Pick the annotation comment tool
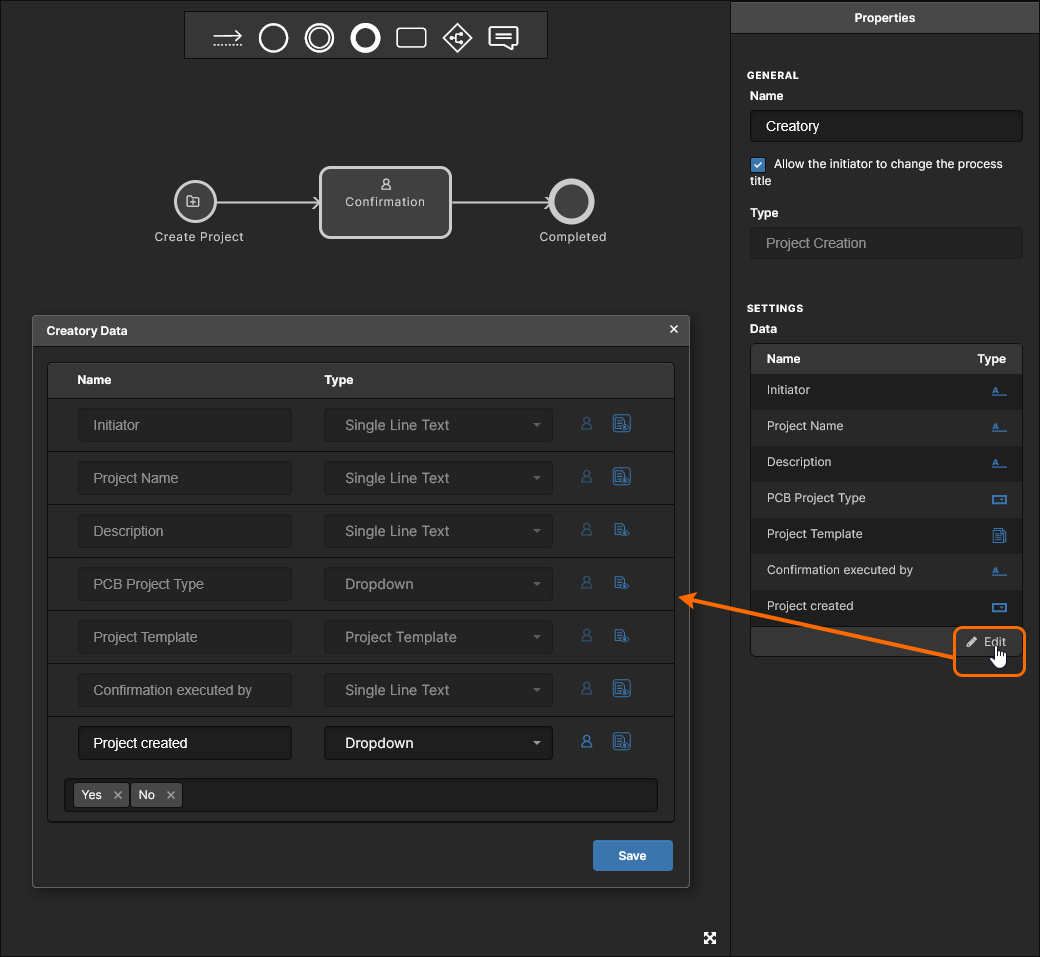This screenshot has width=1040, height=957. click(503, 38)
